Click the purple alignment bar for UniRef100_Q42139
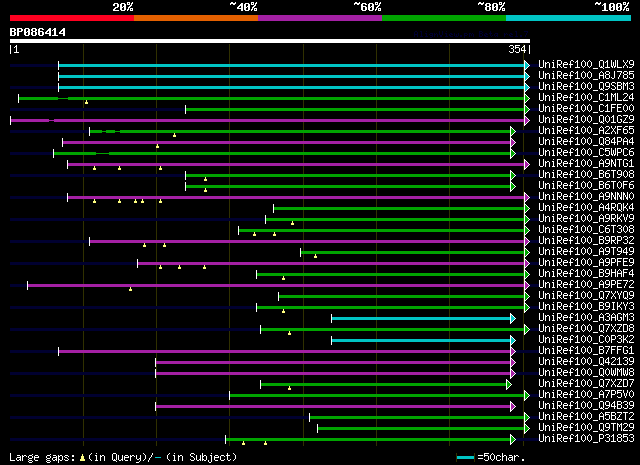Image resolution: width=640 pixels, height=465 pixels. click(x=333, y=363)
